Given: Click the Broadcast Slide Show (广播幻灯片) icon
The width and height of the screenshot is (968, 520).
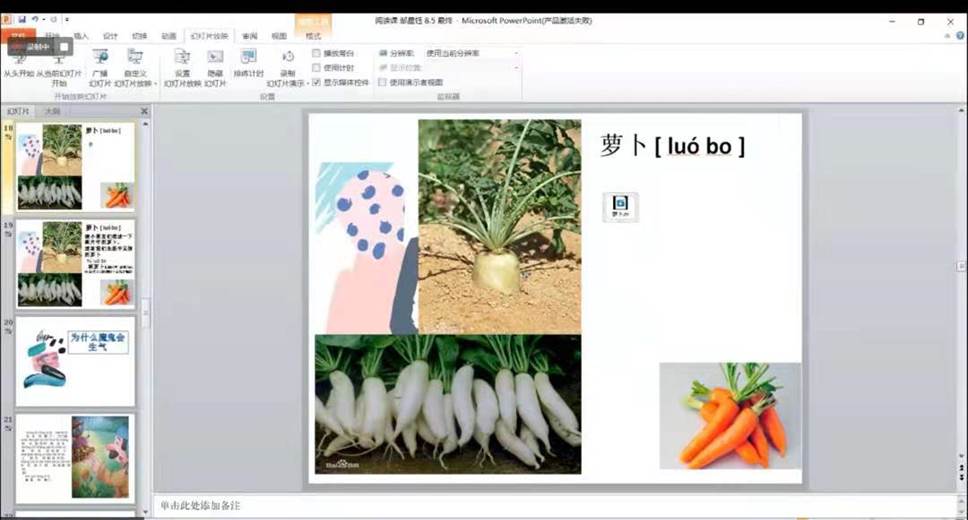Looking at the screenshot, I should [x=100, y=60].
